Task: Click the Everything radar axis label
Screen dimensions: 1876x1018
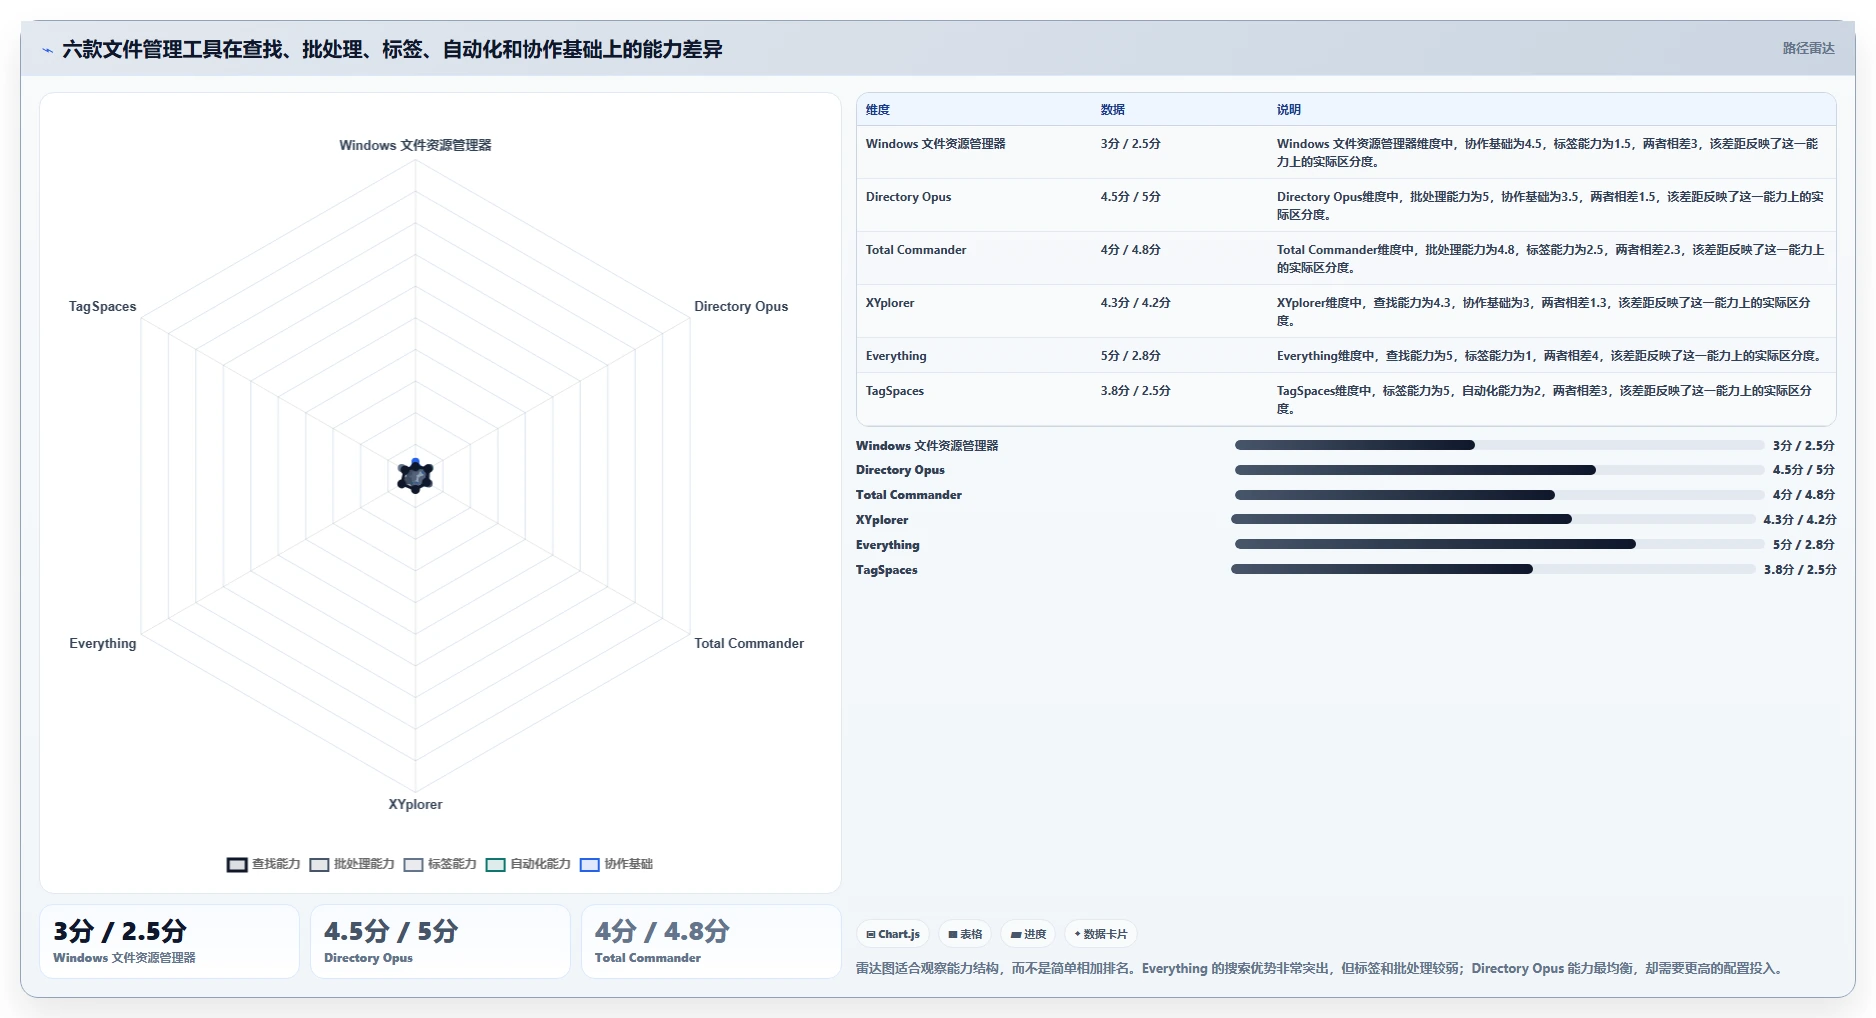Action: [102, 644]
